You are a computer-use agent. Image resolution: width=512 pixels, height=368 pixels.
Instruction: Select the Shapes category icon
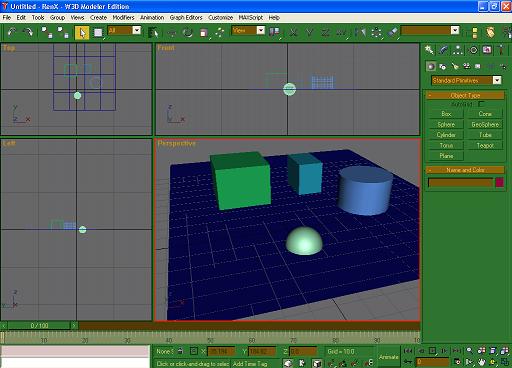point(442,67)
